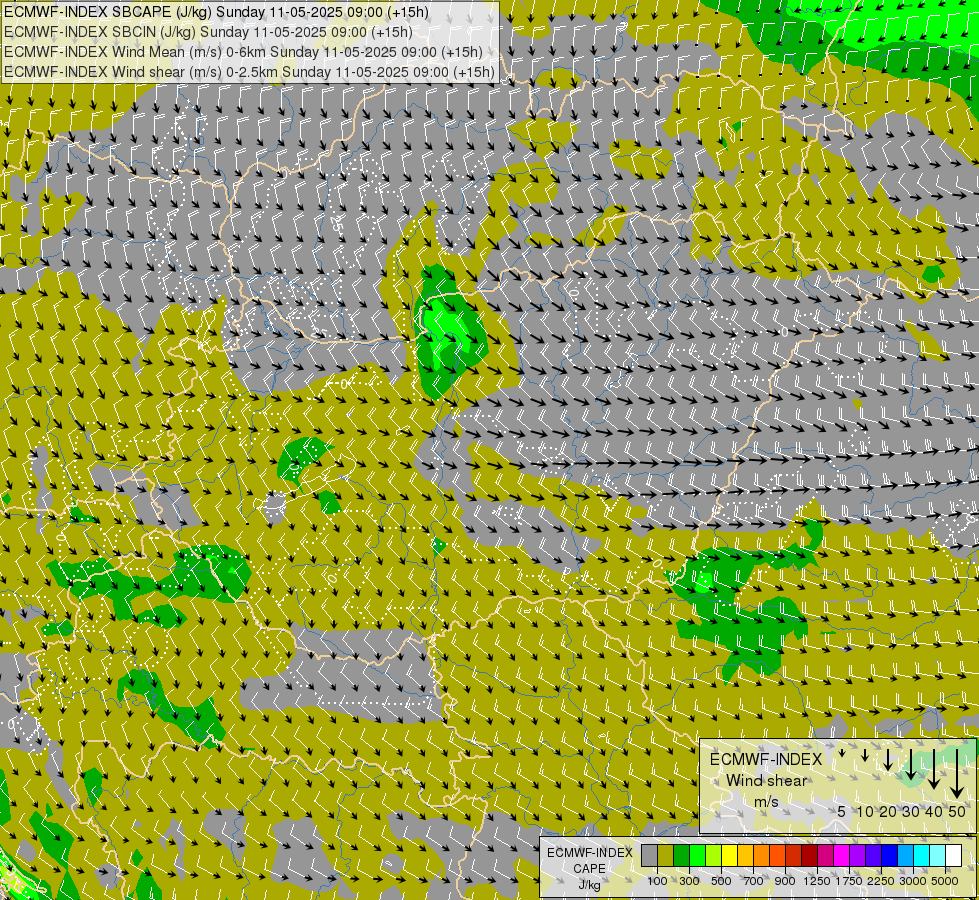The width and height of the screenshot is (979, 900).
Task: Pick the bright green CAPE legend swatch
Action: 697,855
